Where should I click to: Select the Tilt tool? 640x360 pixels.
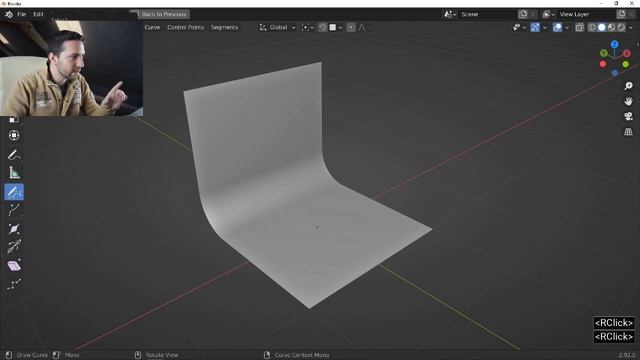pyautogui.click(x=14, y=247)
